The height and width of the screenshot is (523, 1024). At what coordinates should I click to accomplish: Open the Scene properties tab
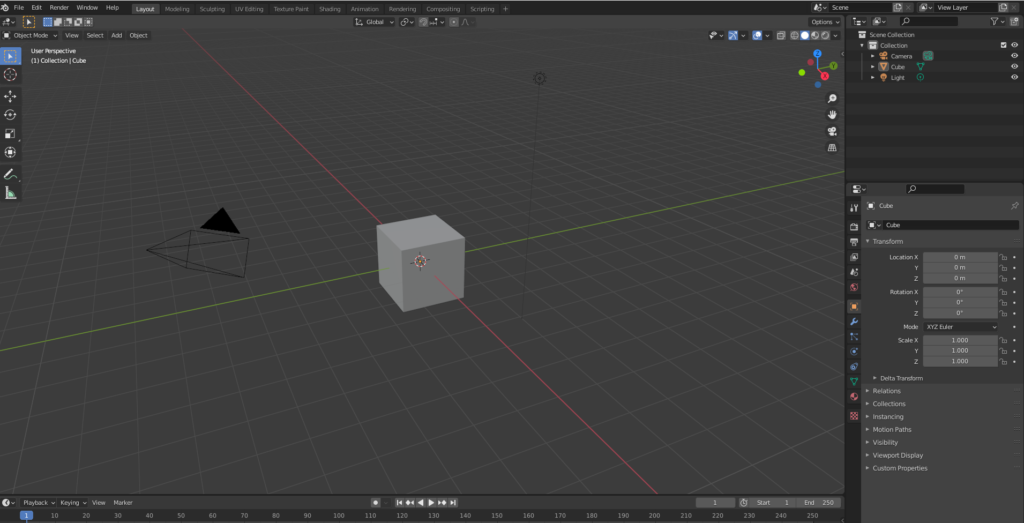(x=854, y=272)
